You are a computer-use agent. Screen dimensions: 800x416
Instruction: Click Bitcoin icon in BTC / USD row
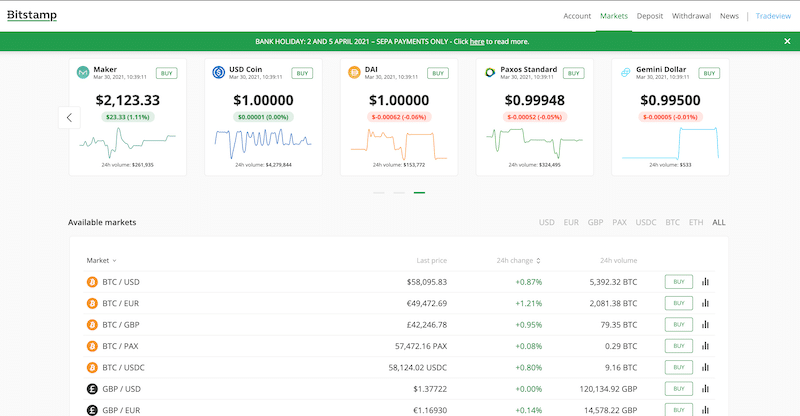[x=92, y=282]
